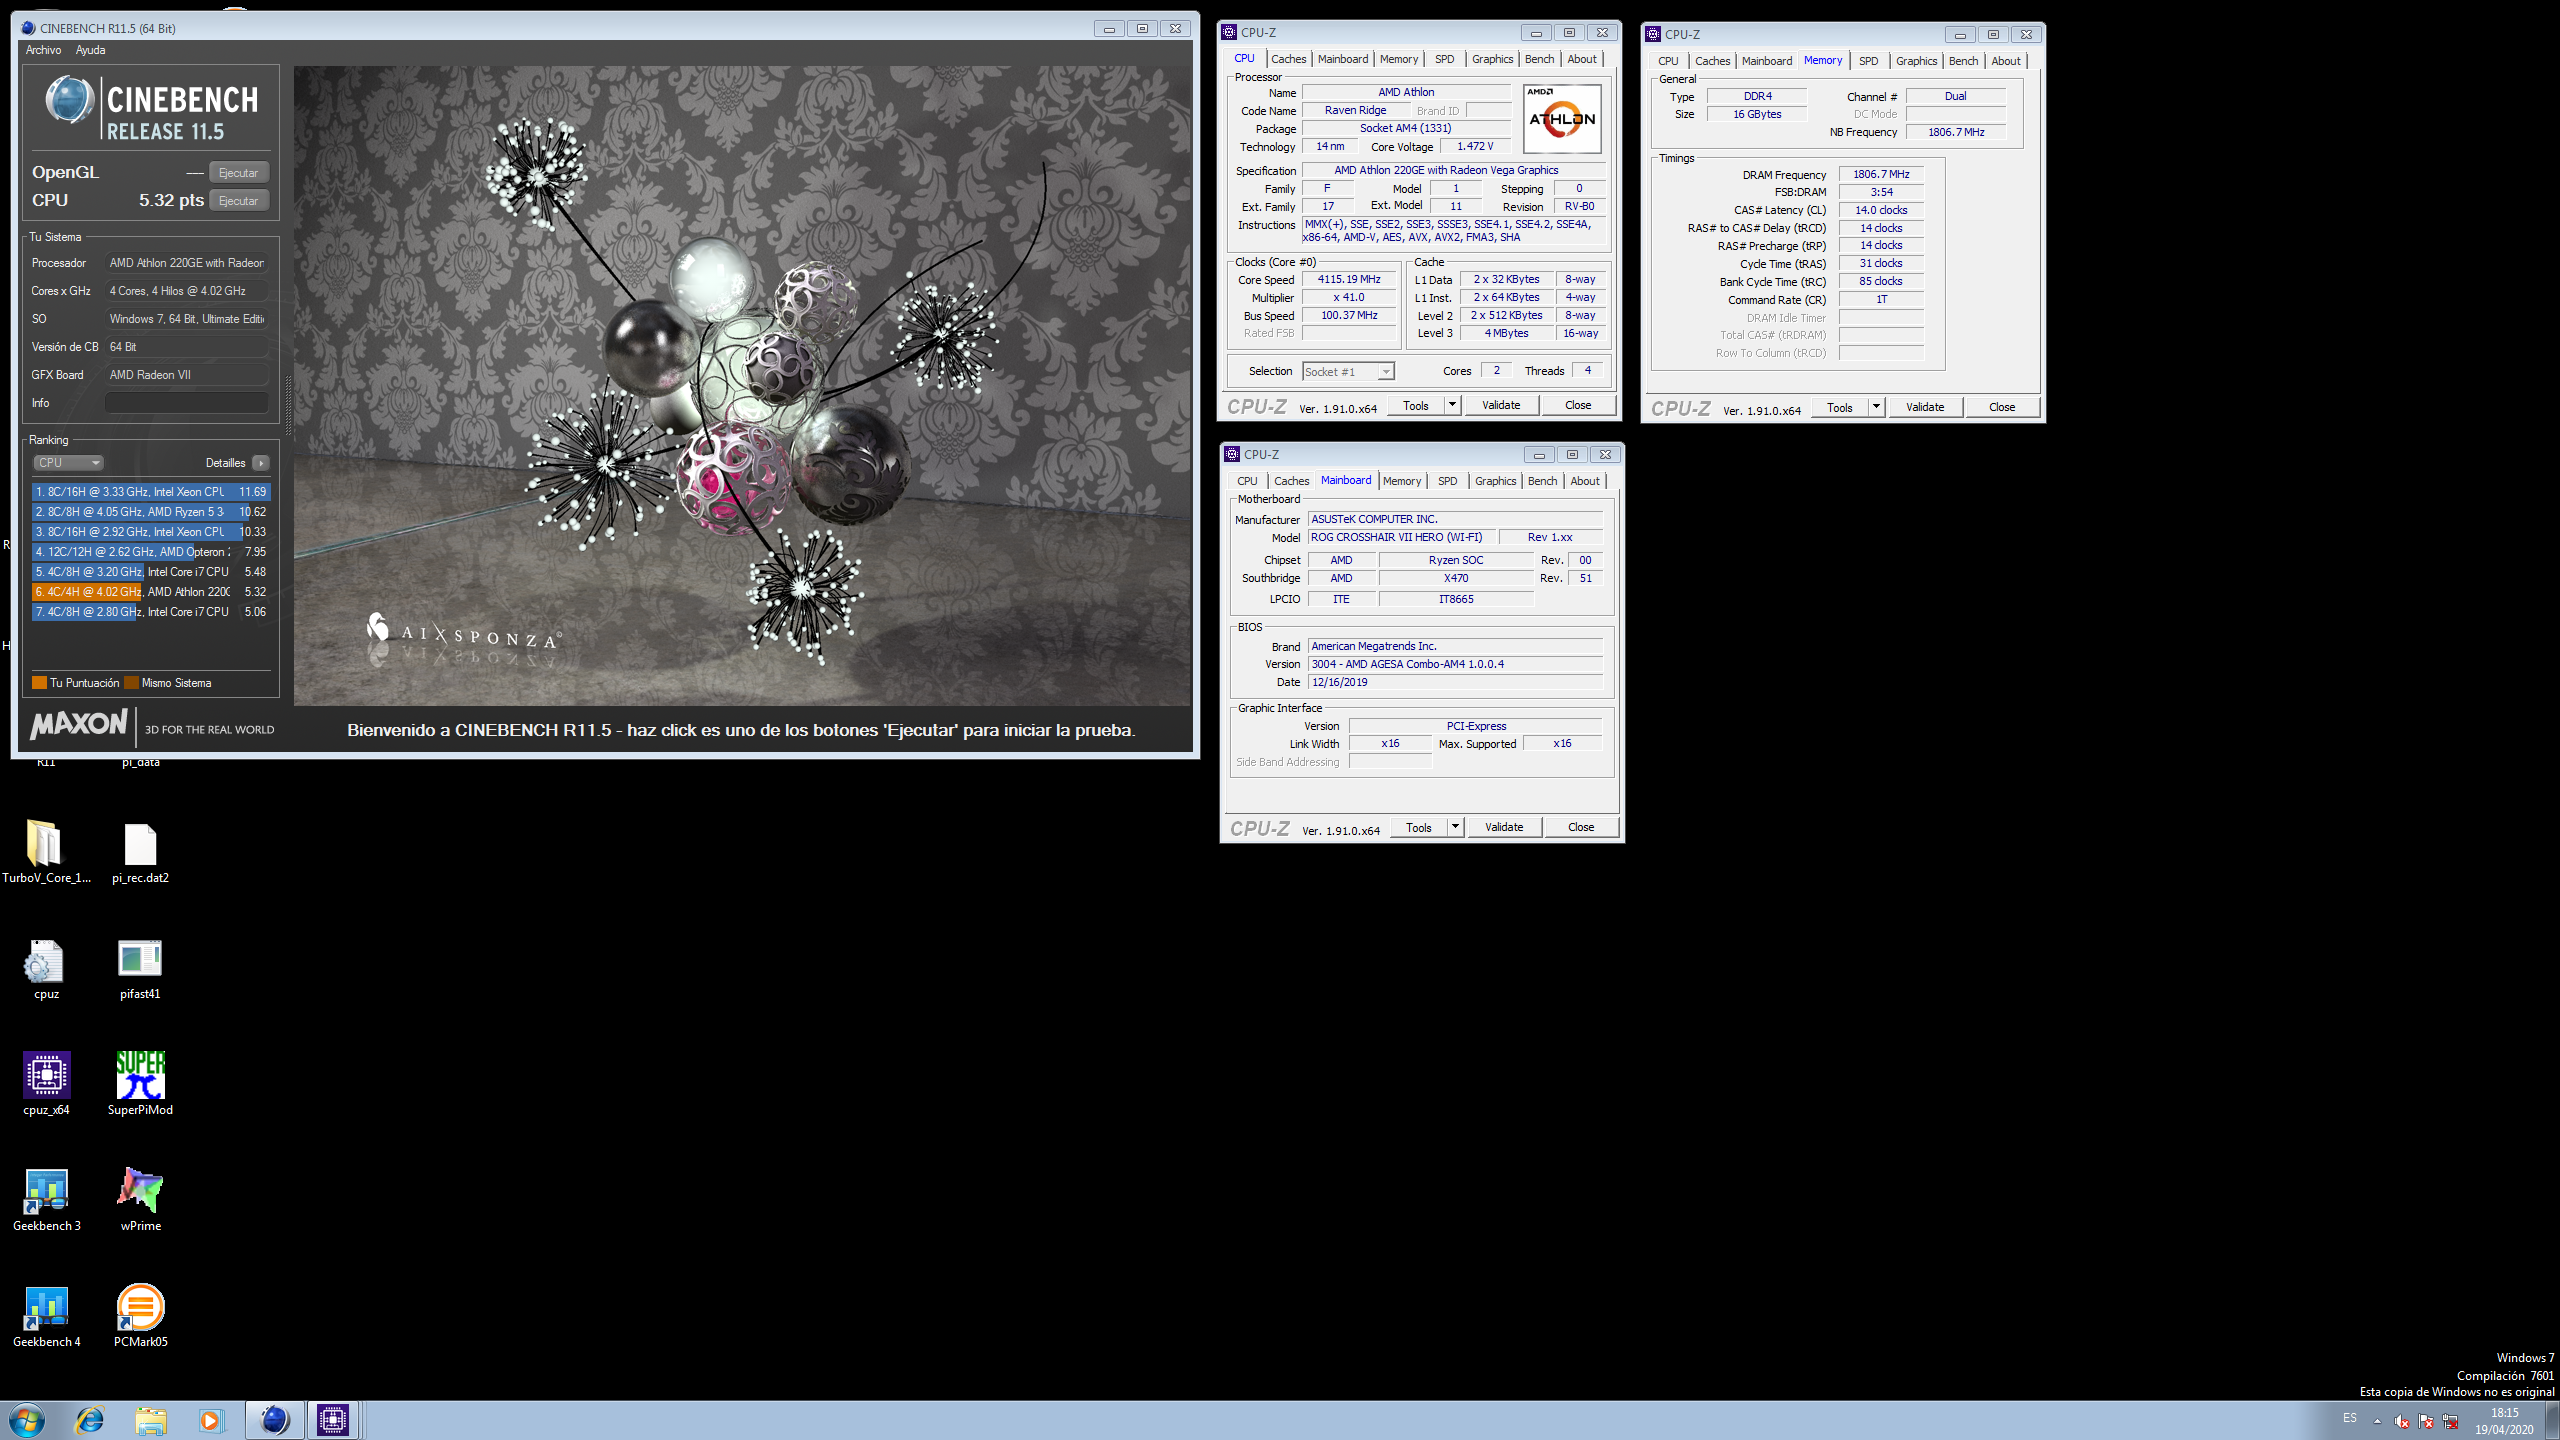Screen dimensions: 2560x1440
Task: Click the ES language indicator in taskbar
Action: (x=2349, y=1418)
